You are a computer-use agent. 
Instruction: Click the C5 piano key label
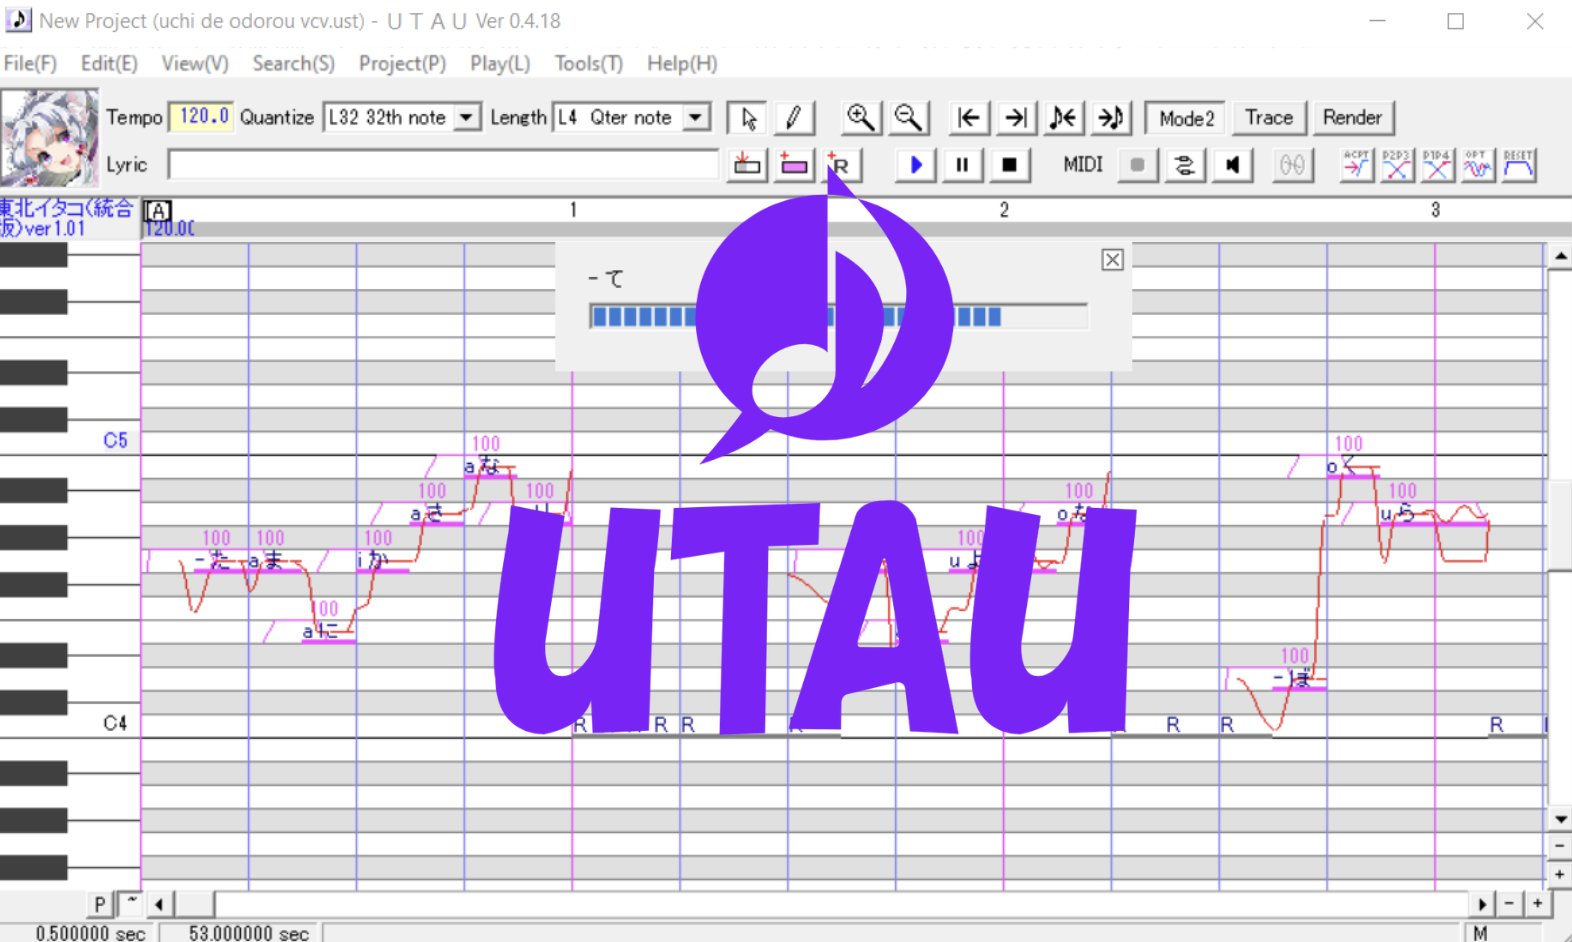pos(116,440)
